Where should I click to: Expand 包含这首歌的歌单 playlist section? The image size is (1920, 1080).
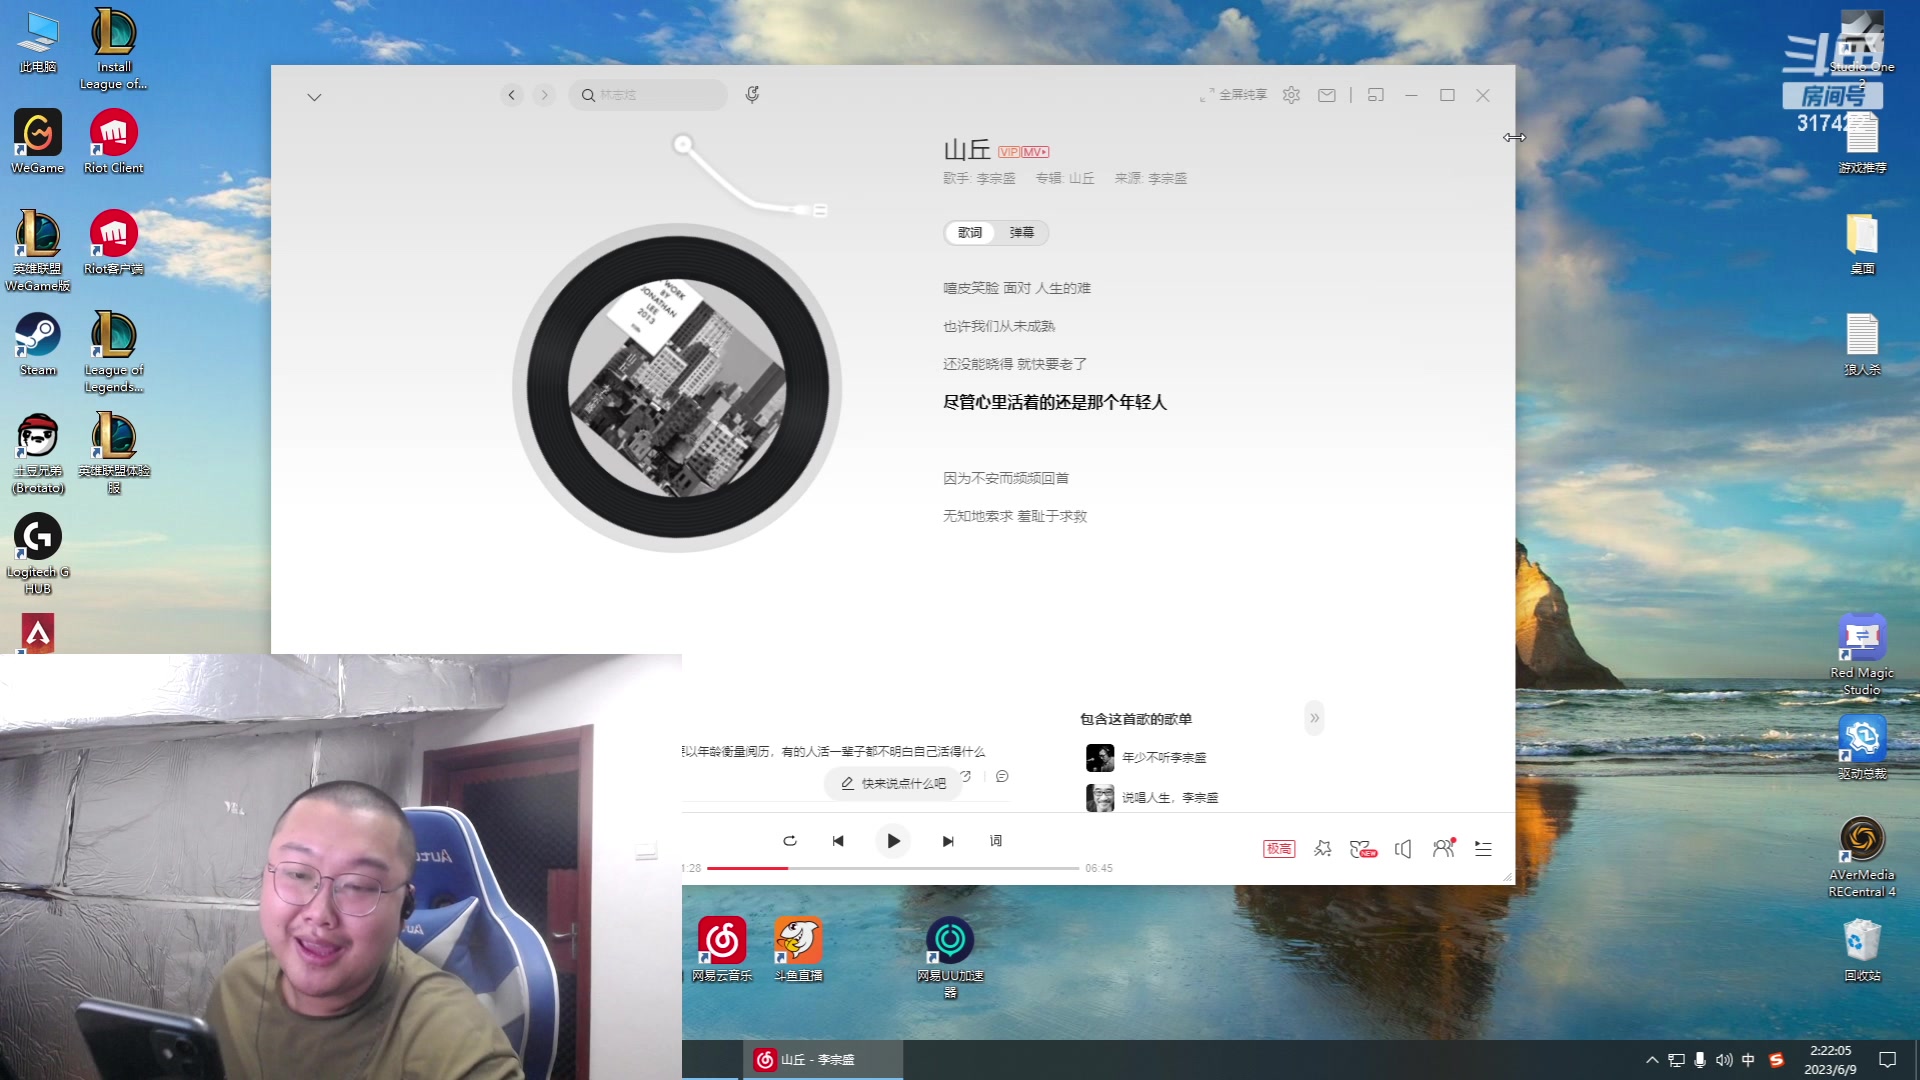coord(1314,718)
